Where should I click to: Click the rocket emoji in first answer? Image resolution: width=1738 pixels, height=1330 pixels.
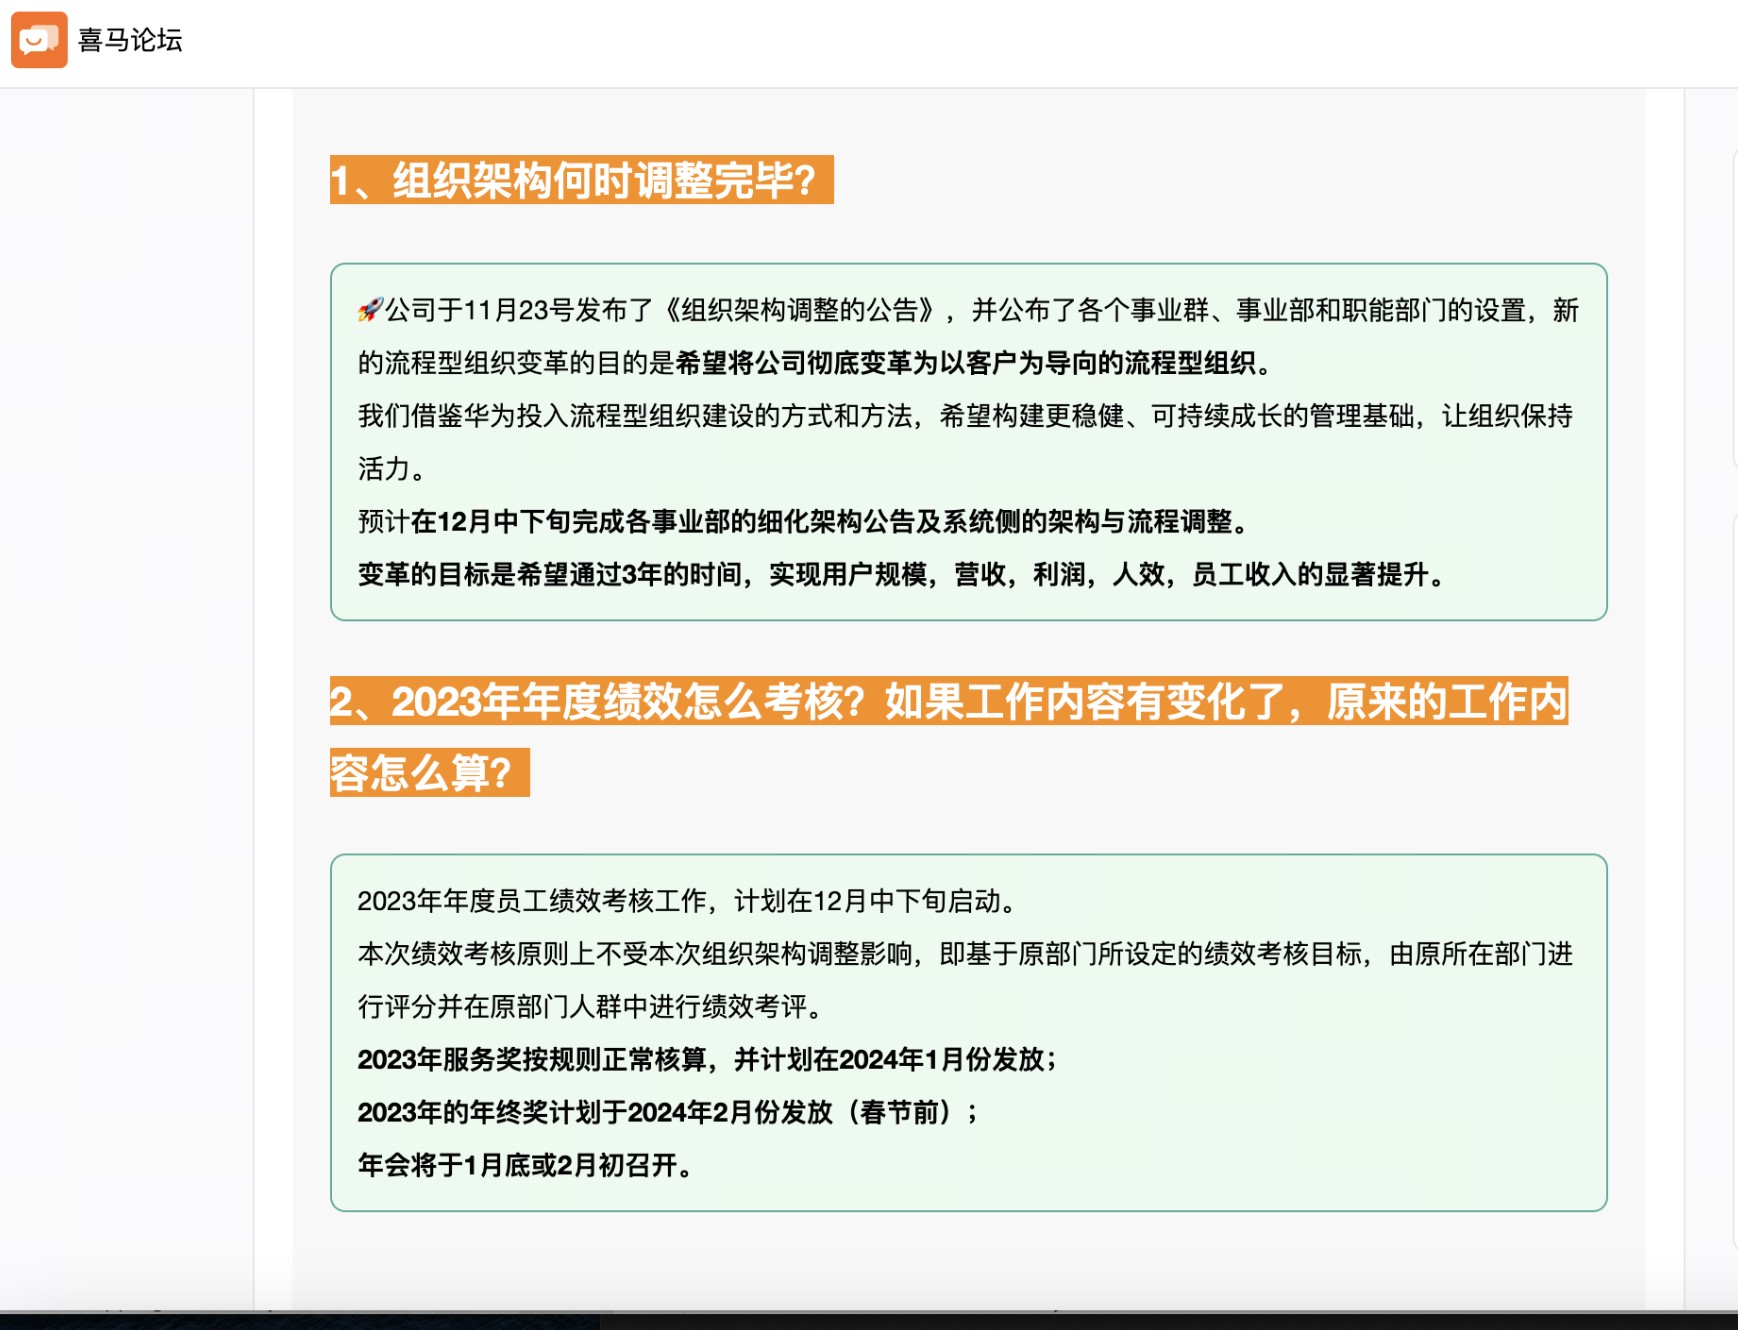(x=370, y=310)
